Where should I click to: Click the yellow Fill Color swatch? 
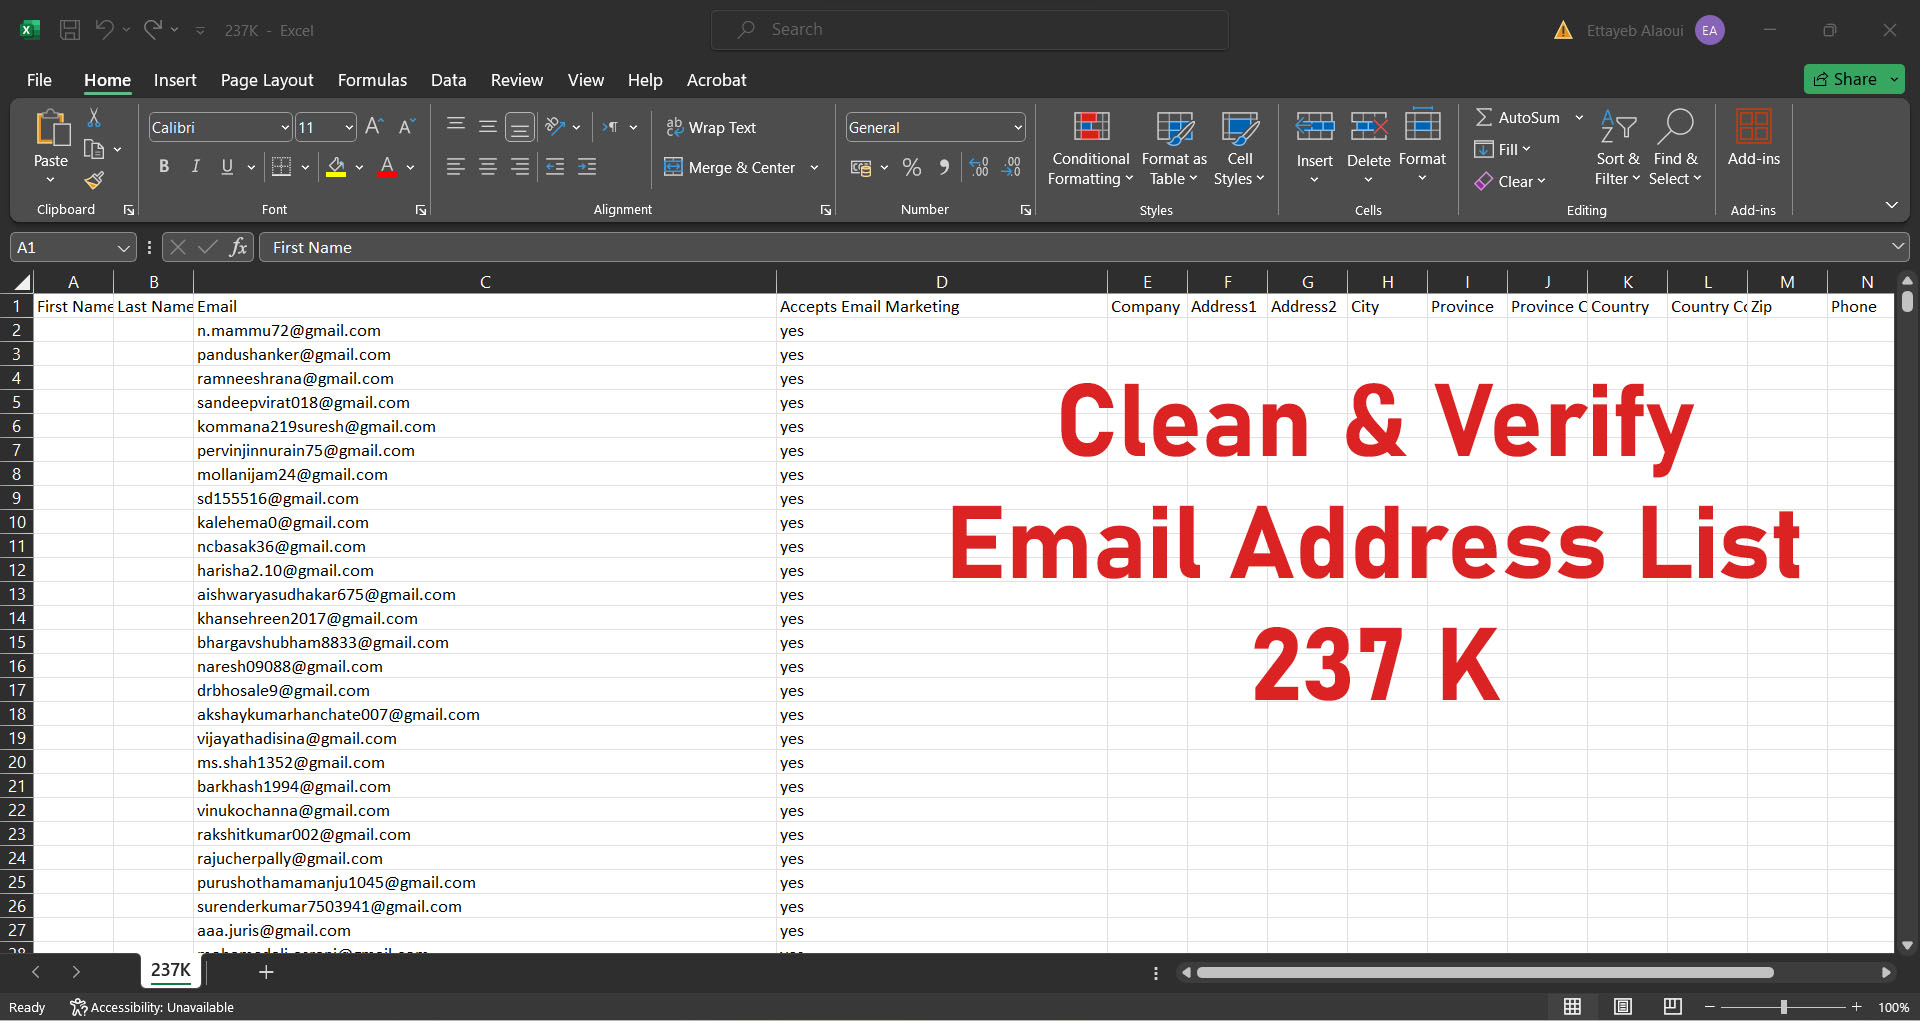(336, 167)
